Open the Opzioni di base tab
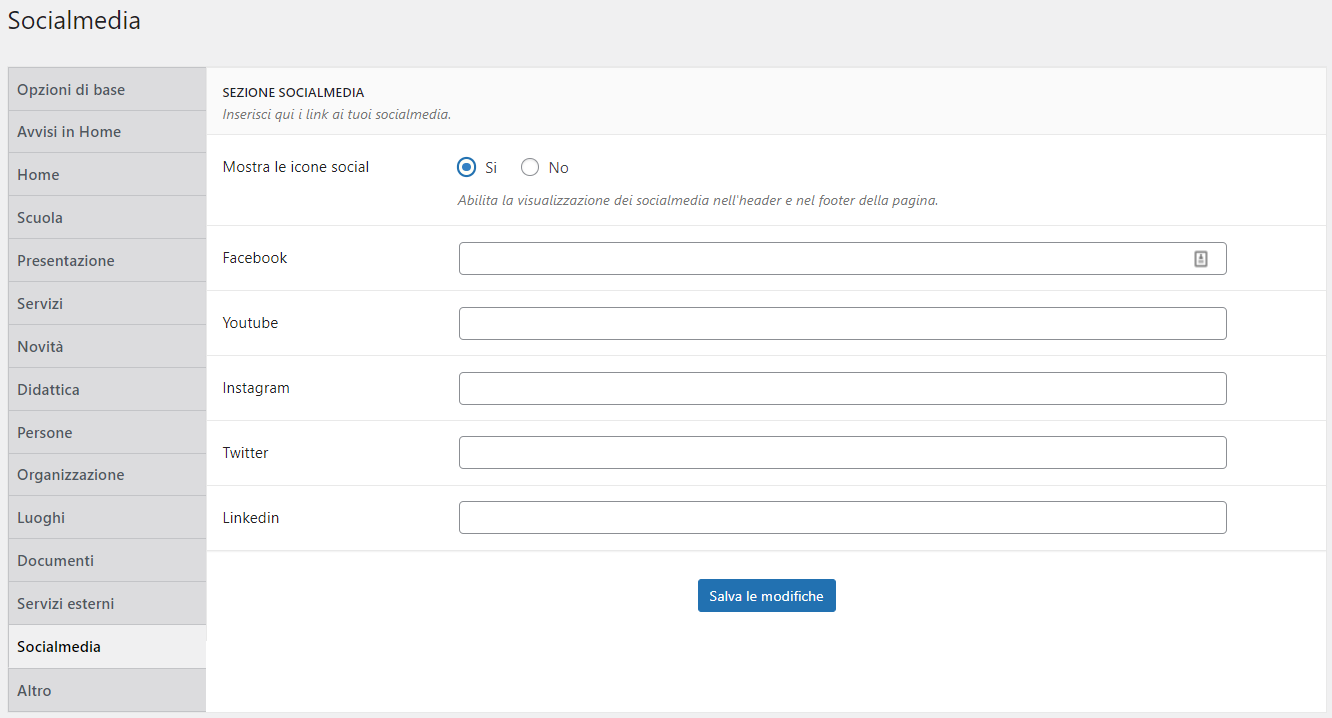1332x718 pixels. 107,89
